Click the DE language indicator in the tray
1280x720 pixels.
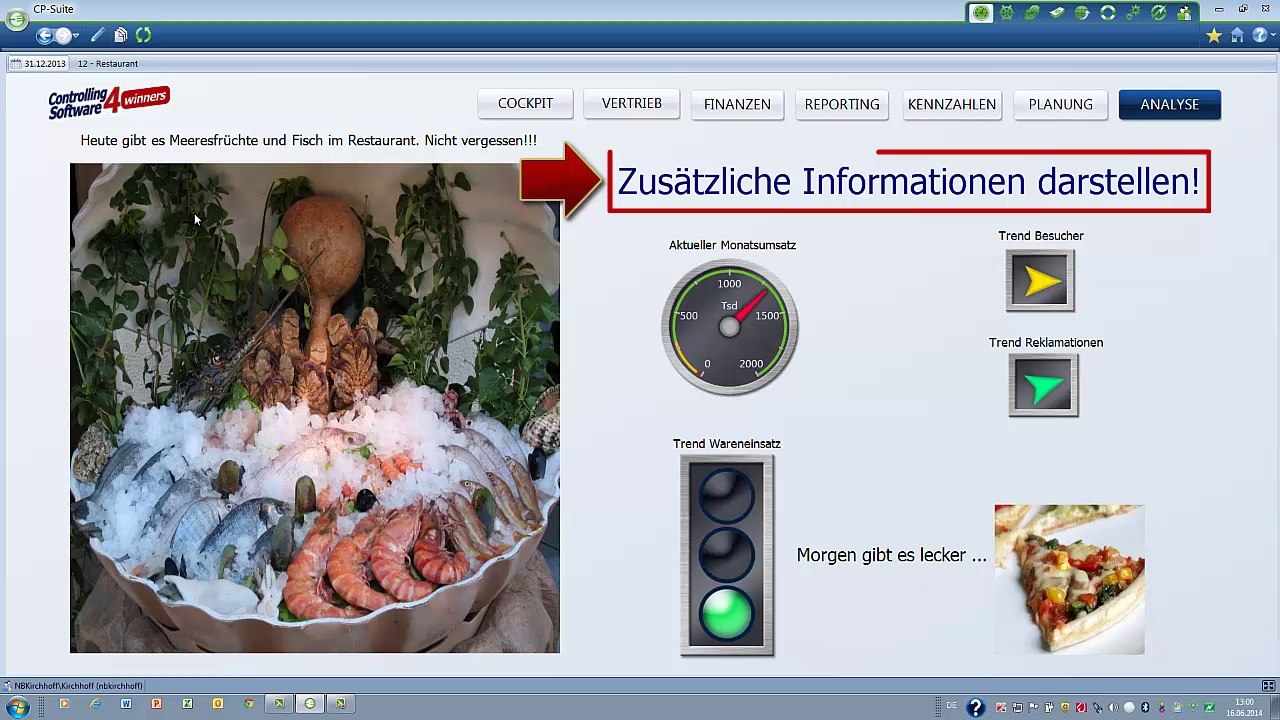(x=952, y=706)
